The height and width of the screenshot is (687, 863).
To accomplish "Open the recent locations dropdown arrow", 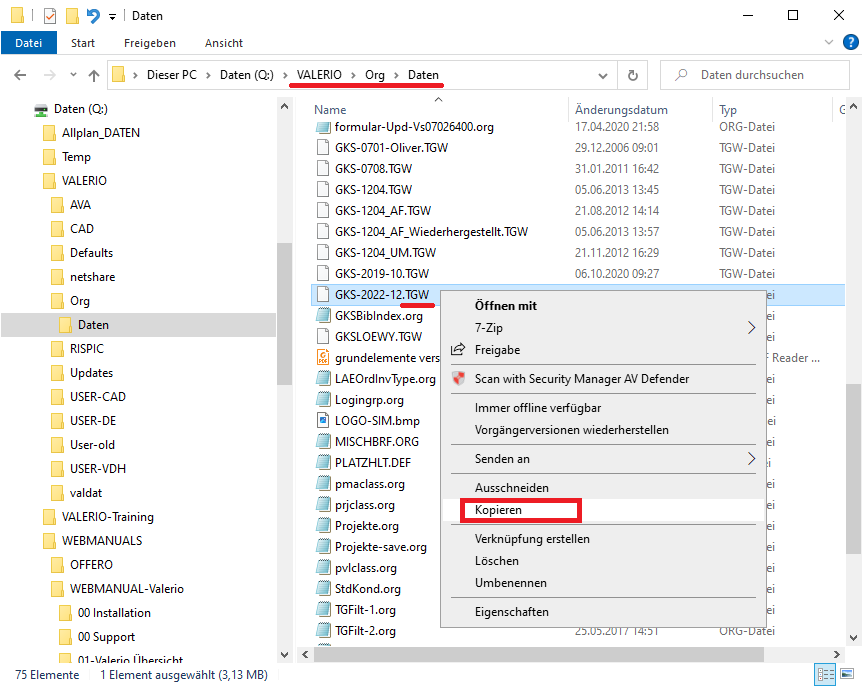I will [x=70, y=75].
